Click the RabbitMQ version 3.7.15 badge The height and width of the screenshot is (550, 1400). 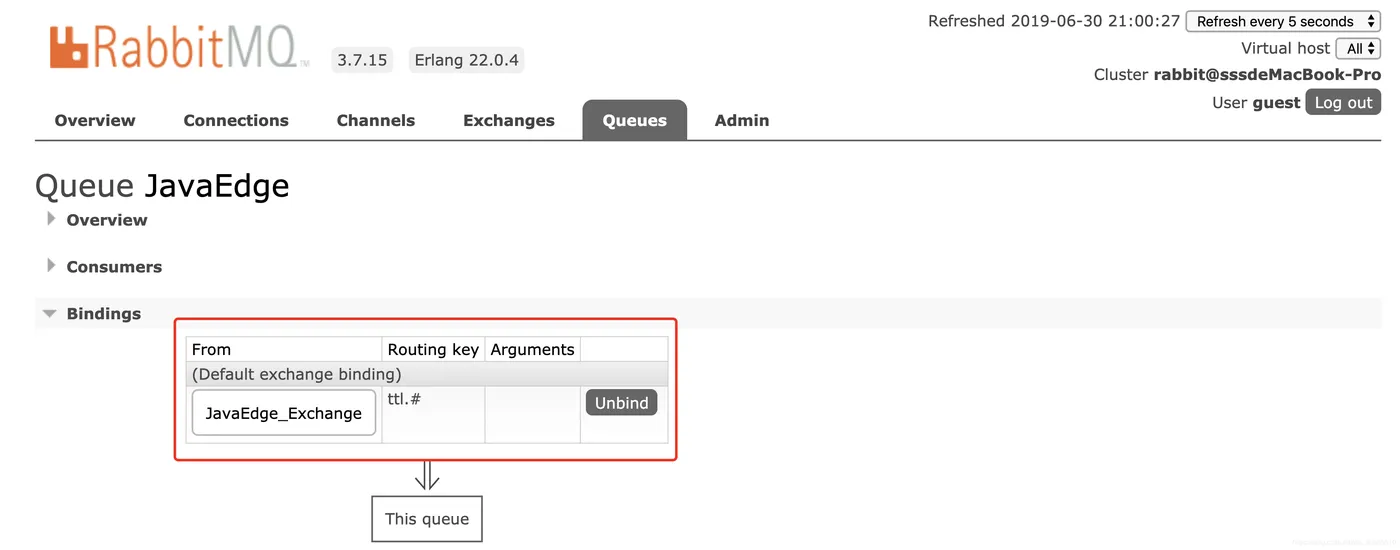(362, 60)
